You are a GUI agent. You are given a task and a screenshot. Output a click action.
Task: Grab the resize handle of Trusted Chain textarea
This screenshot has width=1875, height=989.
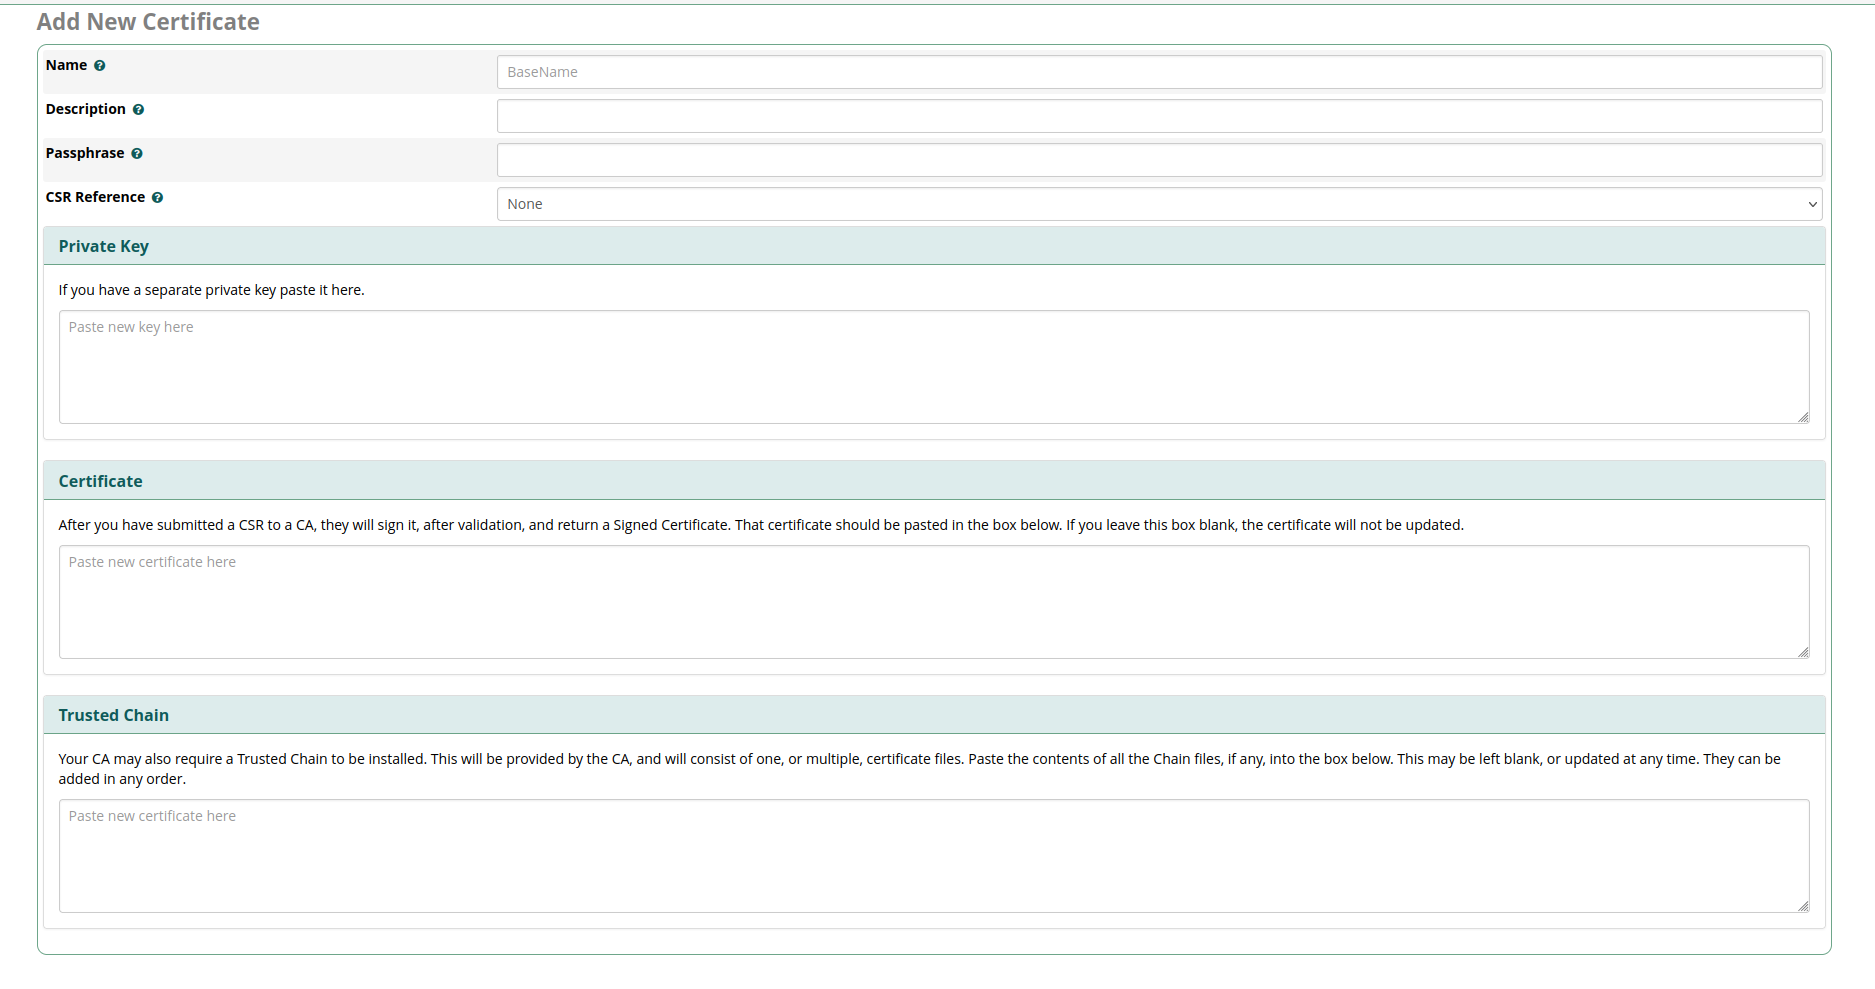[x=1803, y=906]
